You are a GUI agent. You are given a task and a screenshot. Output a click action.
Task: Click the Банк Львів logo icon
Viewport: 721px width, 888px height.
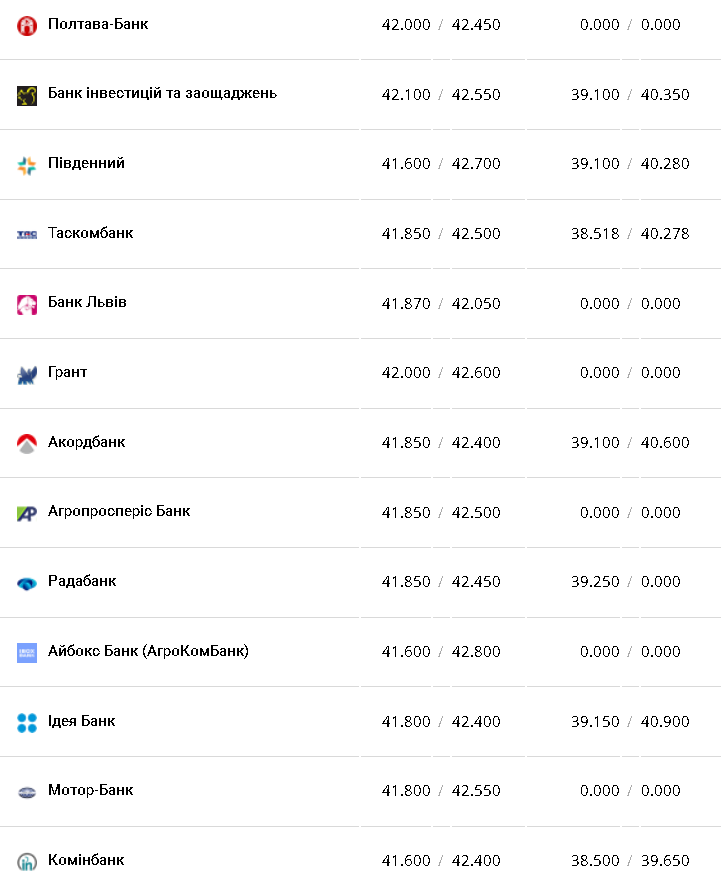click(x=27, y=305)
